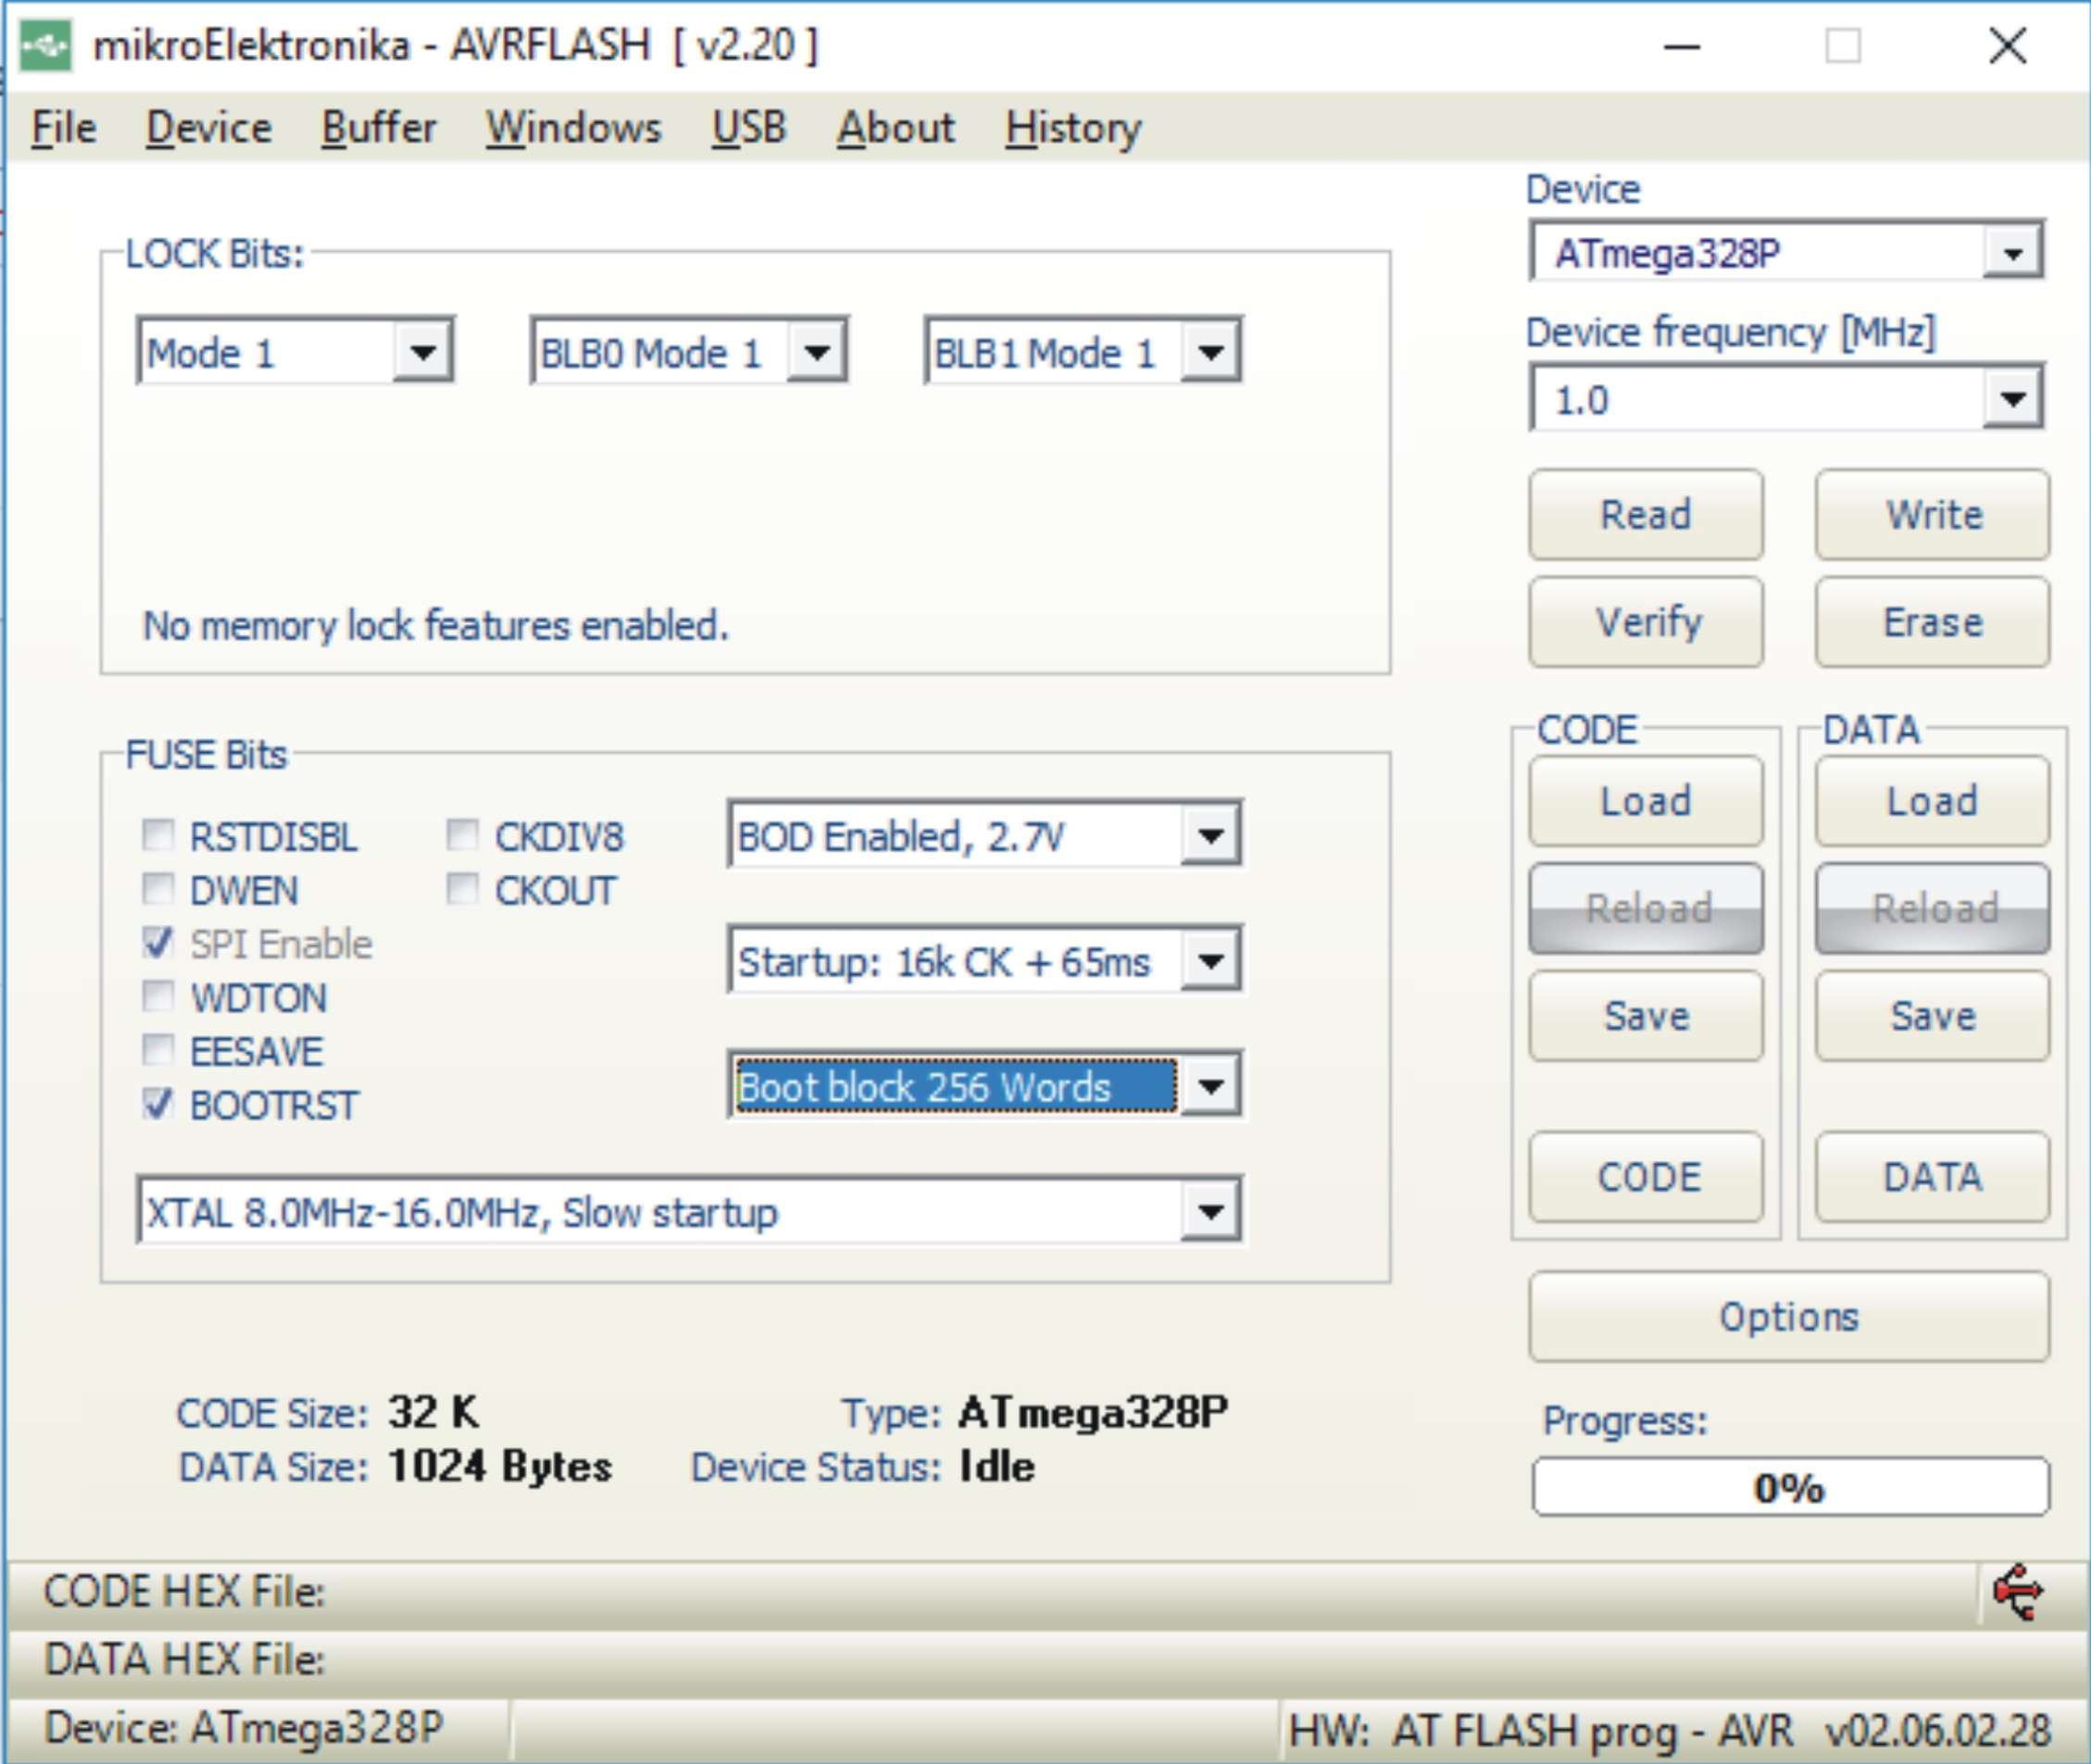Viewport: 2091px width, 1764px height.
Task: Click the Device Status Idle value
Action: tap(998, 1467)
